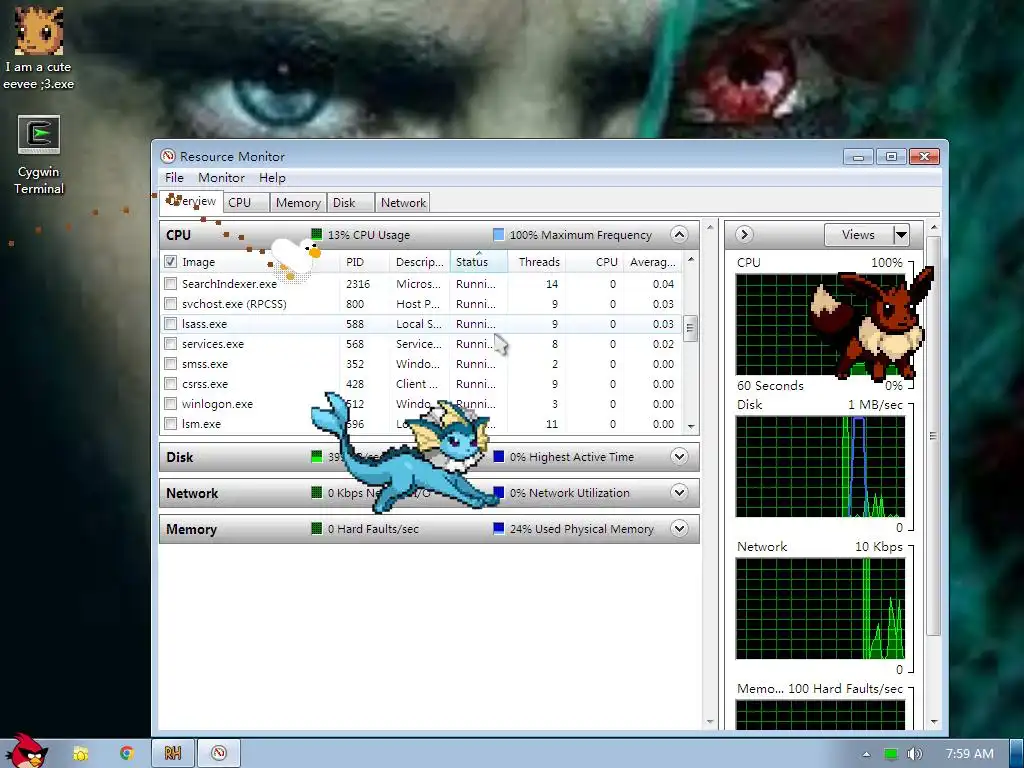
Task: Launch Chrome from the taskbar
Action: (126, 754)
